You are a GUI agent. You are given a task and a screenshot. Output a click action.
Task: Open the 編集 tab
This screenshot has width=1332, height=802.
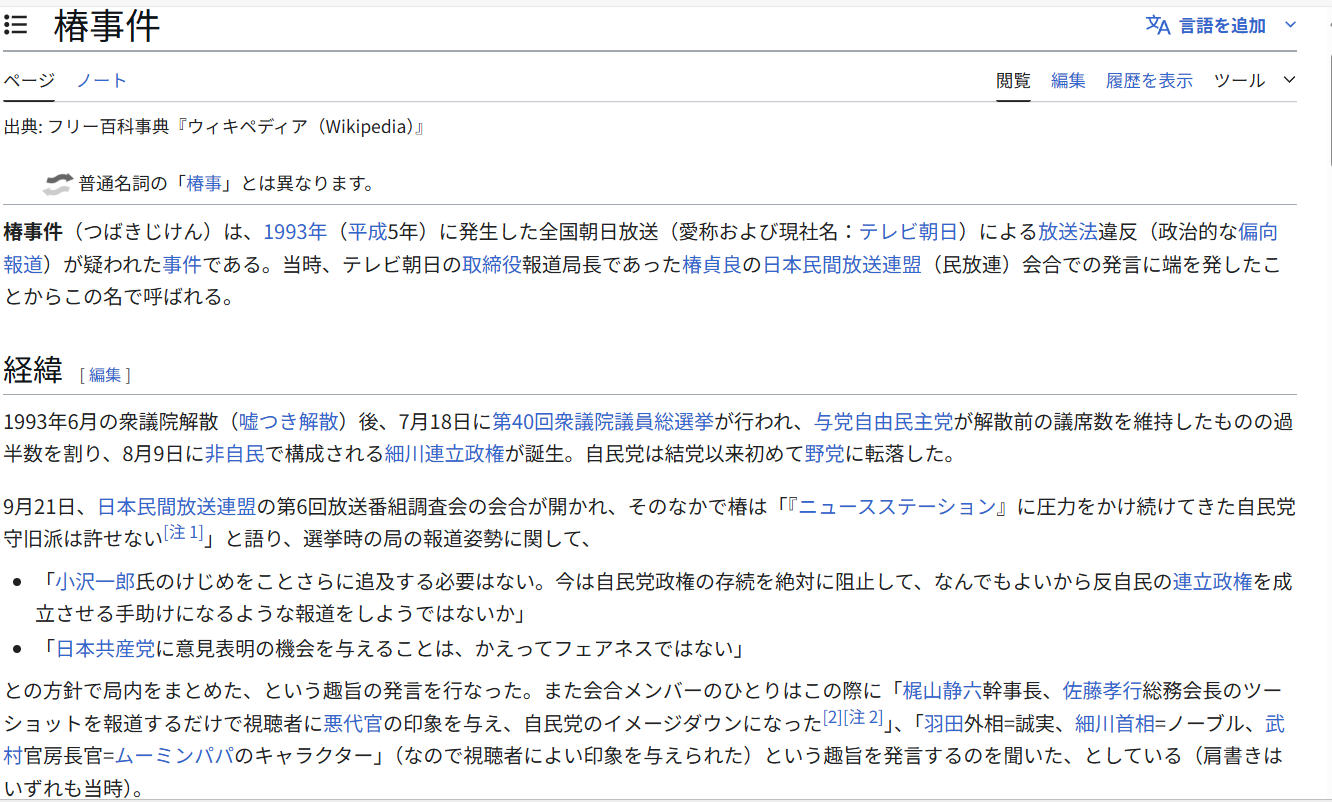coord(1068,80)
